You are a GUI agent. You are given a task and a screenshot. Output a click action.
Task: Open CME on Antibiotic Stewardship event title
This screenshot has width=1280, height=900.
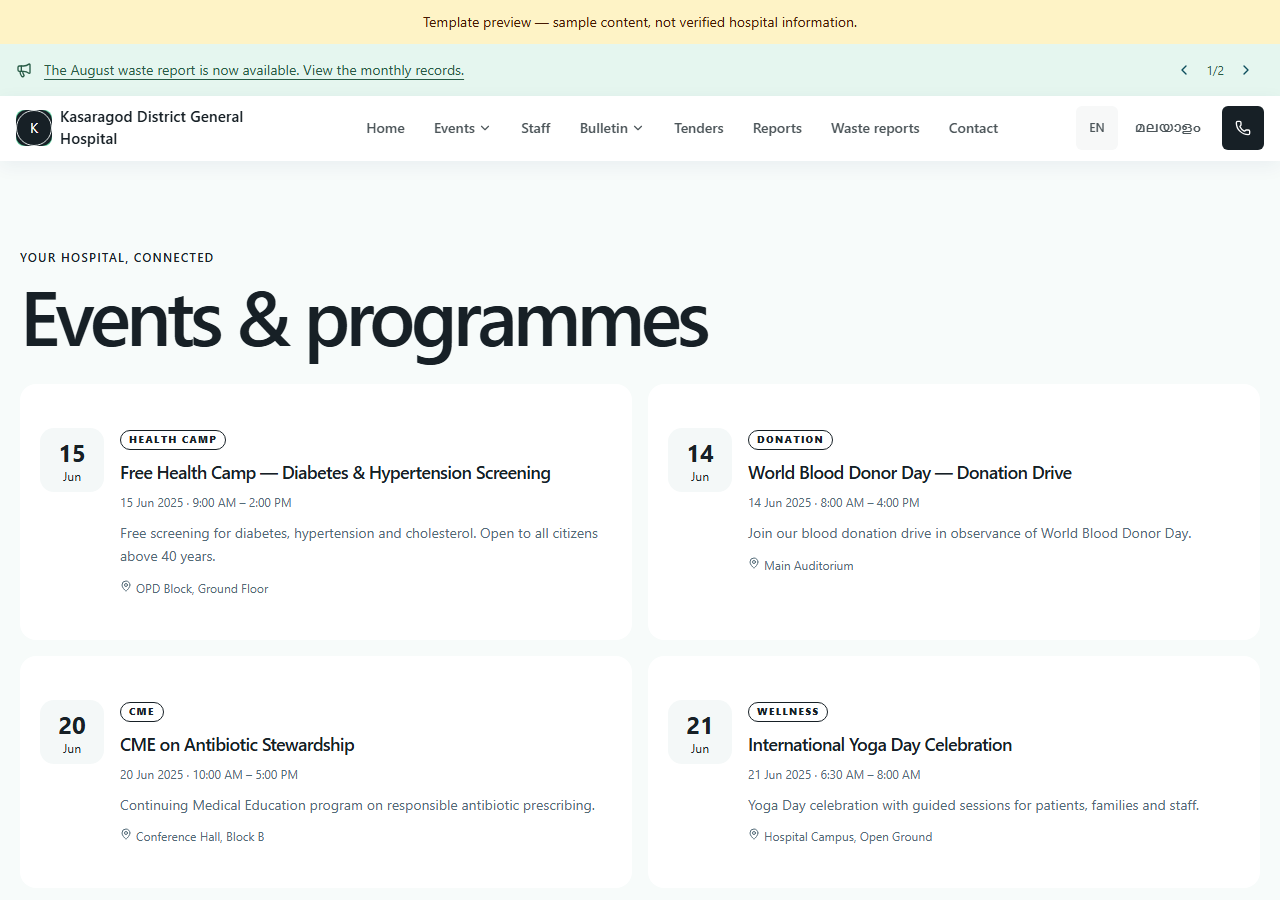pyautogui.click(x=237, y=745)
